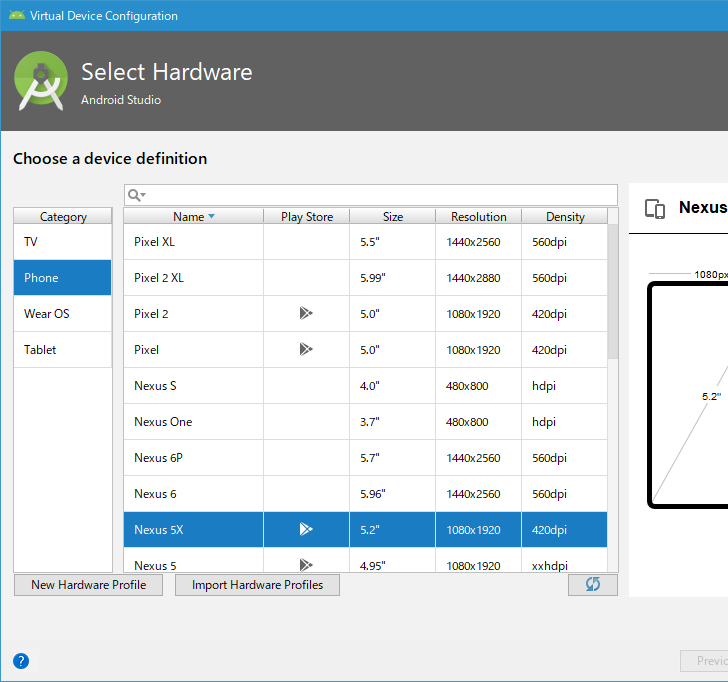Screen dimensions: 728x682
Task: Click the Android Studio logo in header
Action: (41, 81)
